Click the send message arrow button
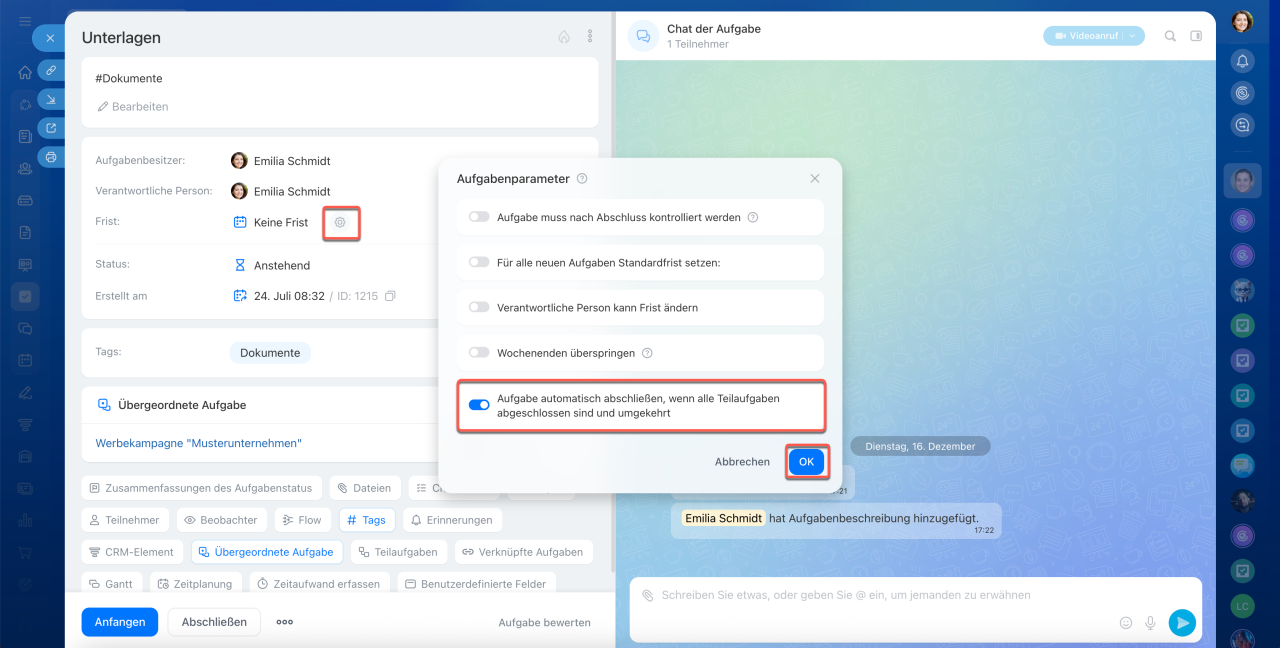 click(x=1182, y=622)
